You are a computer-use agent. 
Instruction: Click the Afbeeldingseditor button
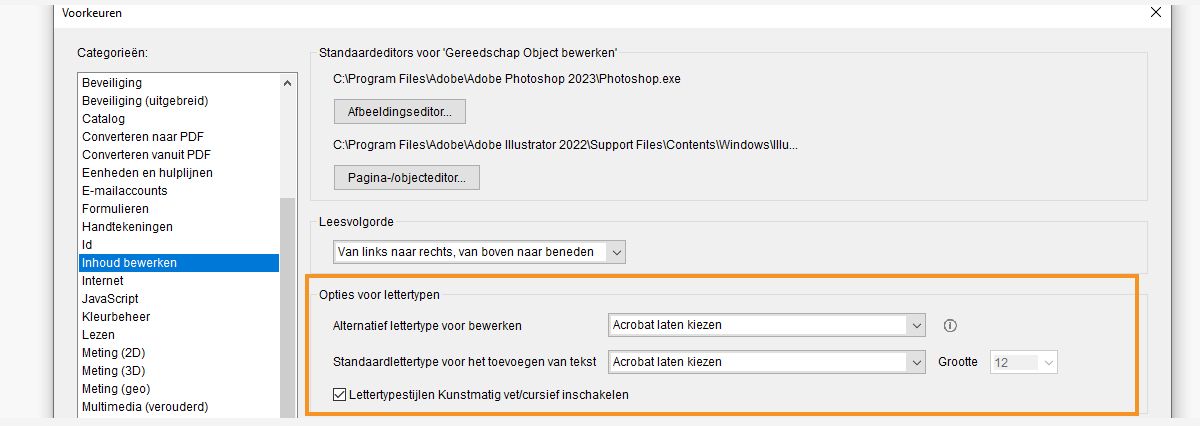[400, 110]
